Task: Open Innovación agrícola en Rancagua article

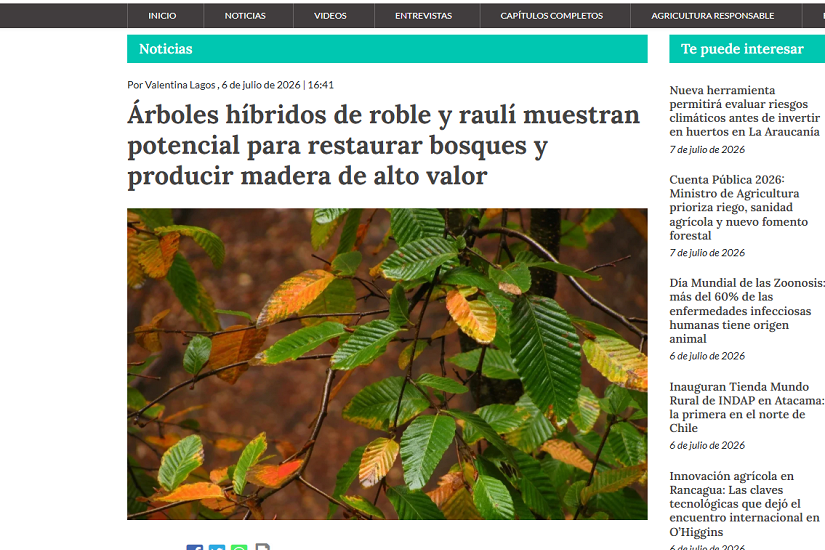Action: click(744, 504)
